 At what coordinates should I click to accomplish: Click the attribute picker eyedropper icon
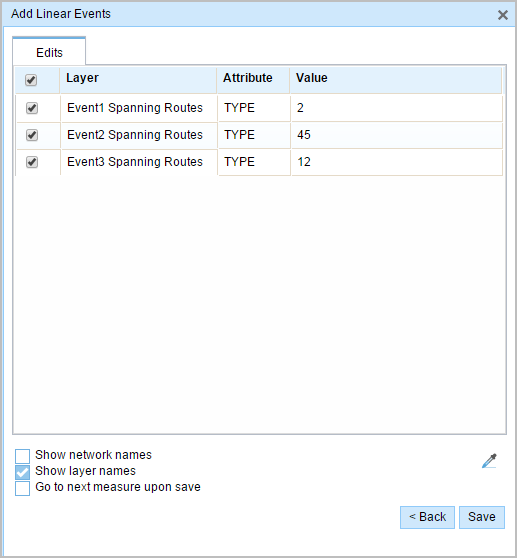click(489, 461)
